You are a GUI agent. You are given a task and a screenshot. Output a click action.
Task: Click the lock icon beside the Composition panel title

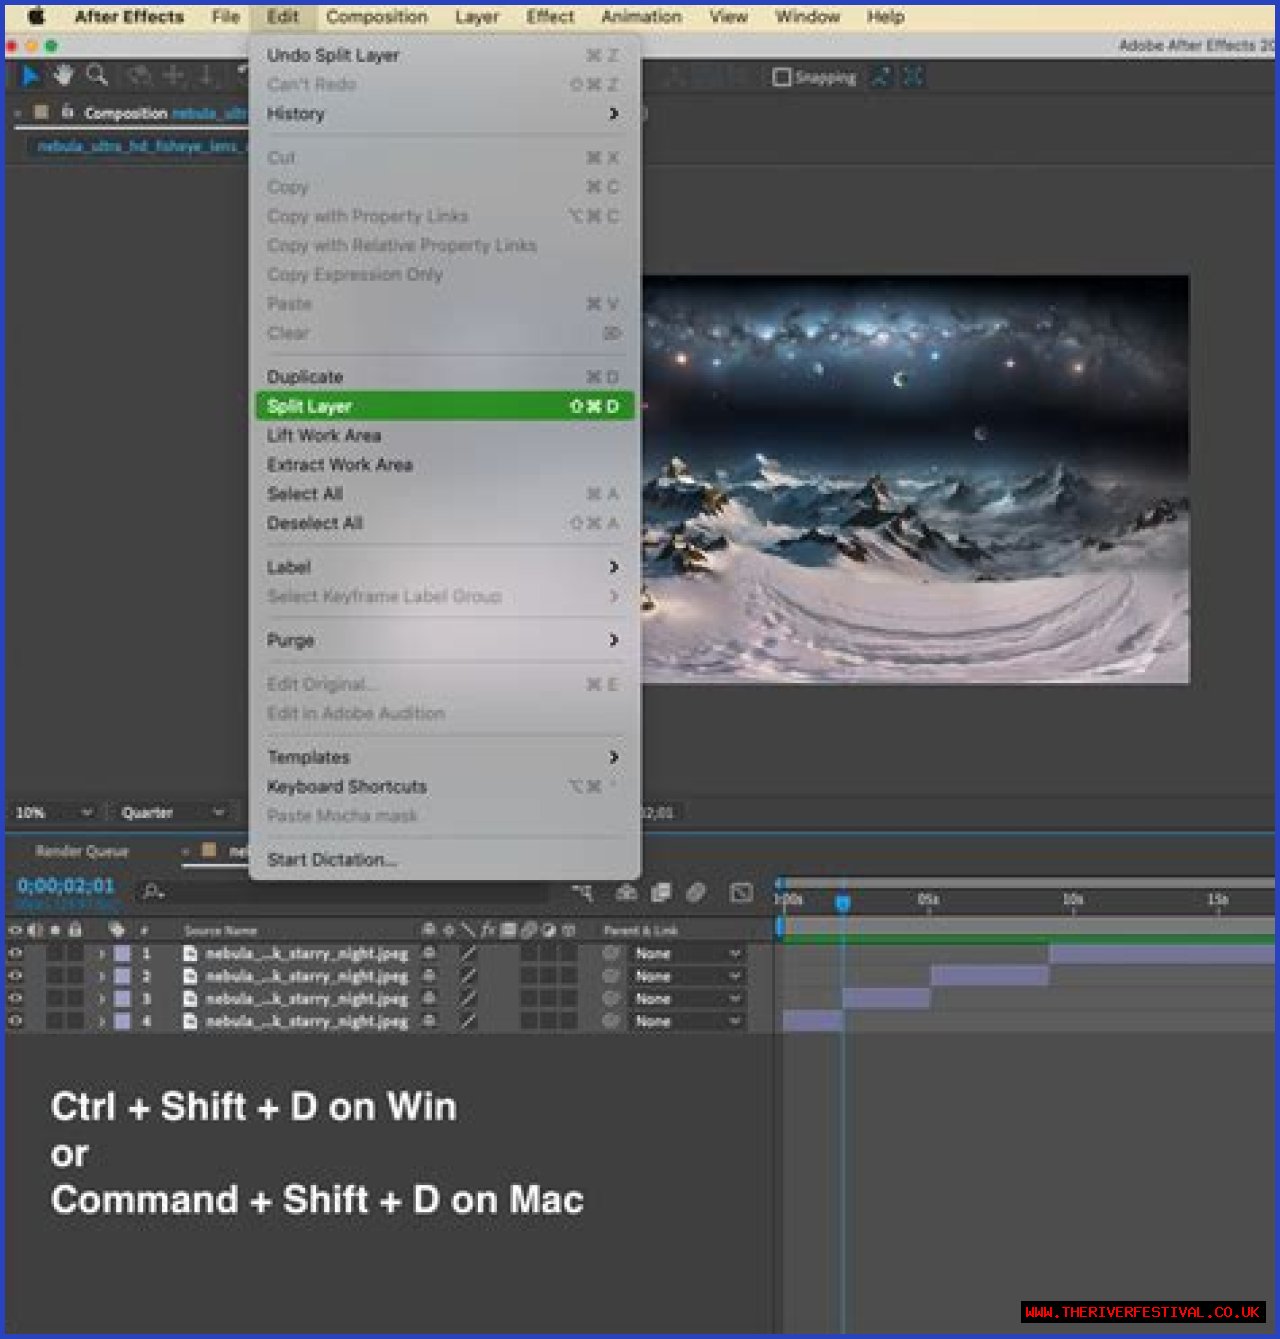click(67, 113)
